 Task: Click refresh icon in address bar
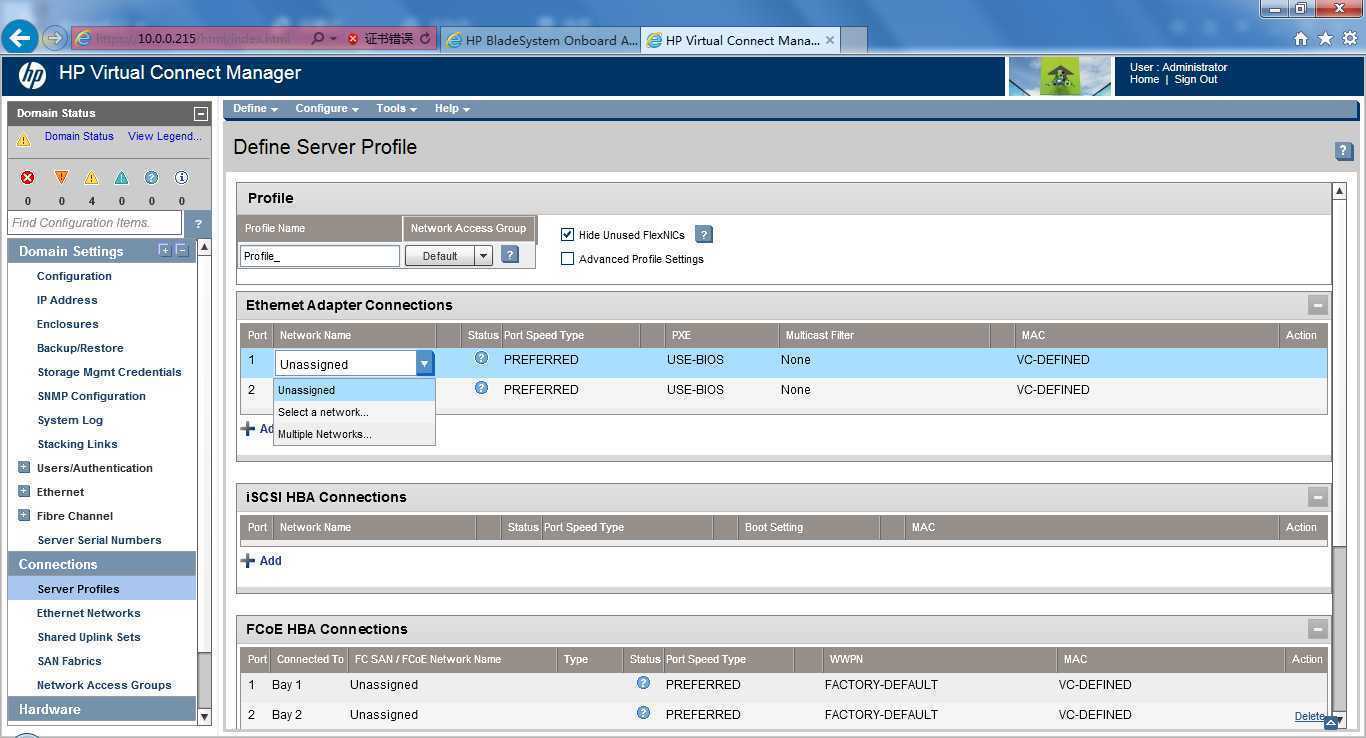[x=425, y=39]
